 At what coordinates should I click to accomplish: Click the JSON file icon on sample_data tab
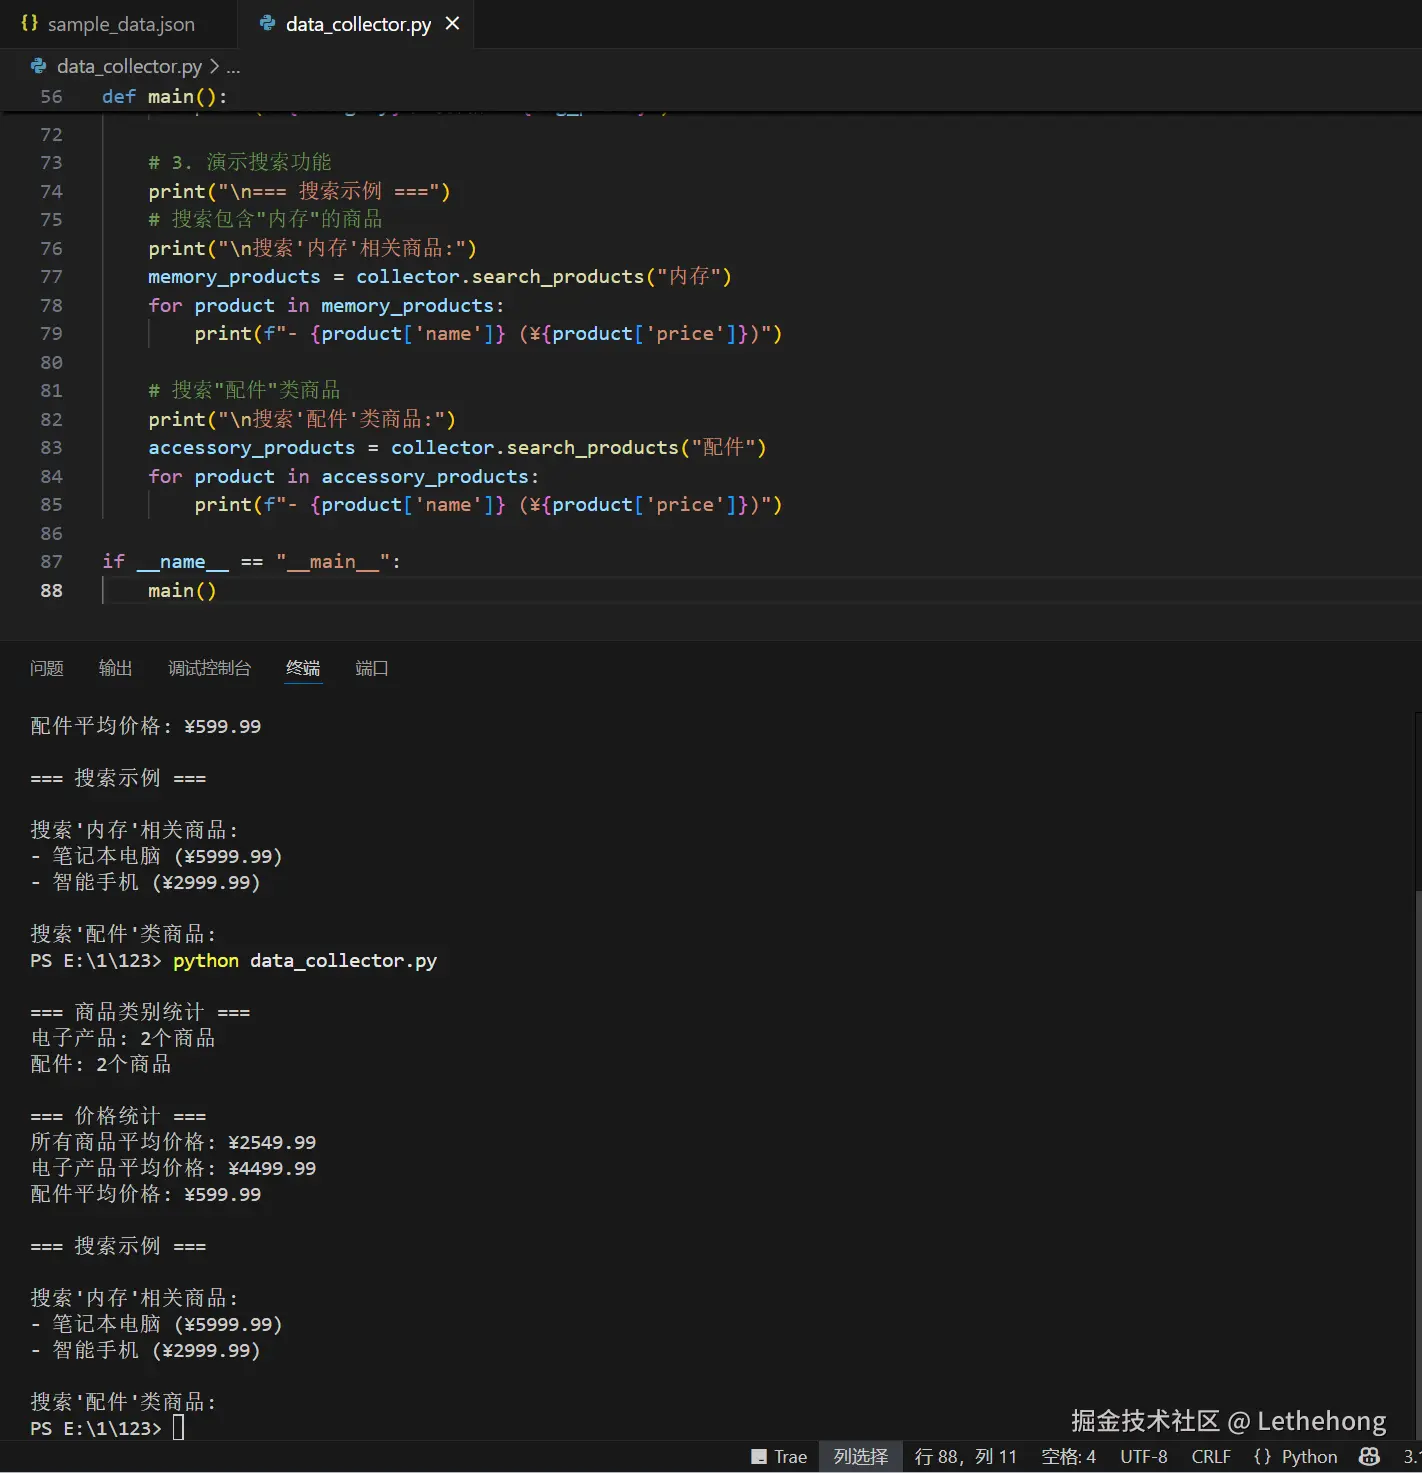tap(29, 23)
